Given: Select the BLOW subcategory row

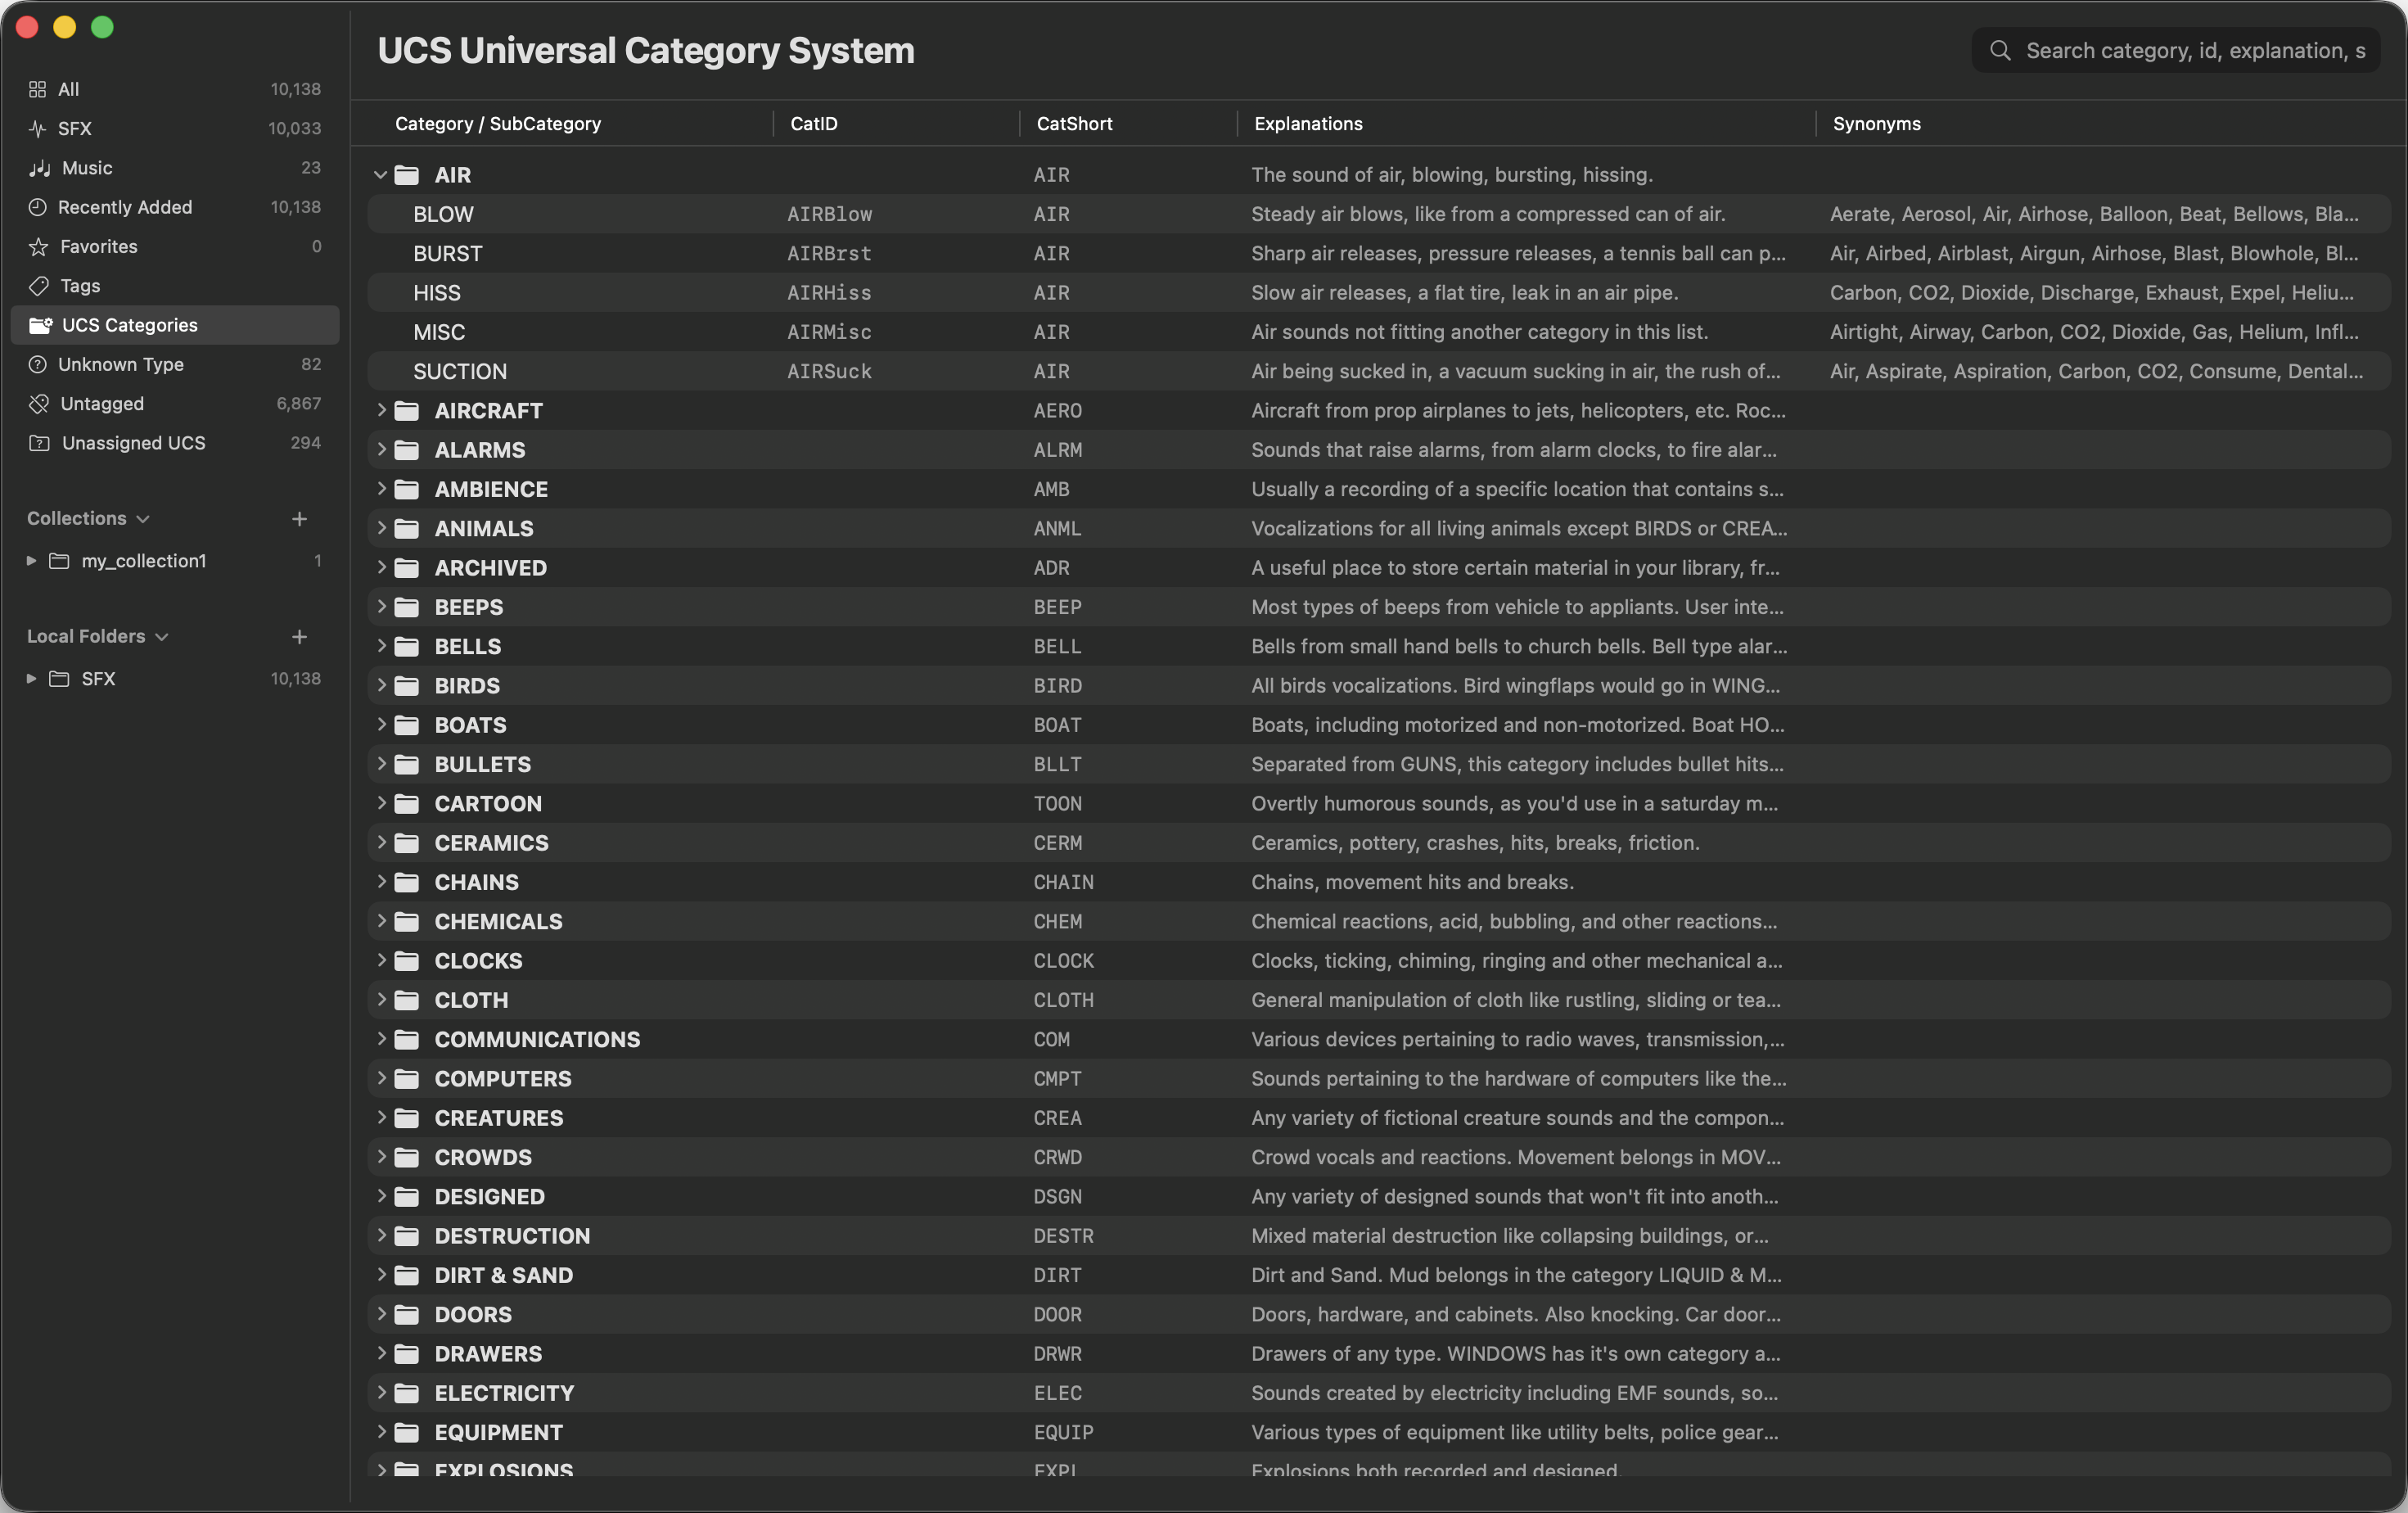Looking at the screenshot, I should click(1379, 214).
